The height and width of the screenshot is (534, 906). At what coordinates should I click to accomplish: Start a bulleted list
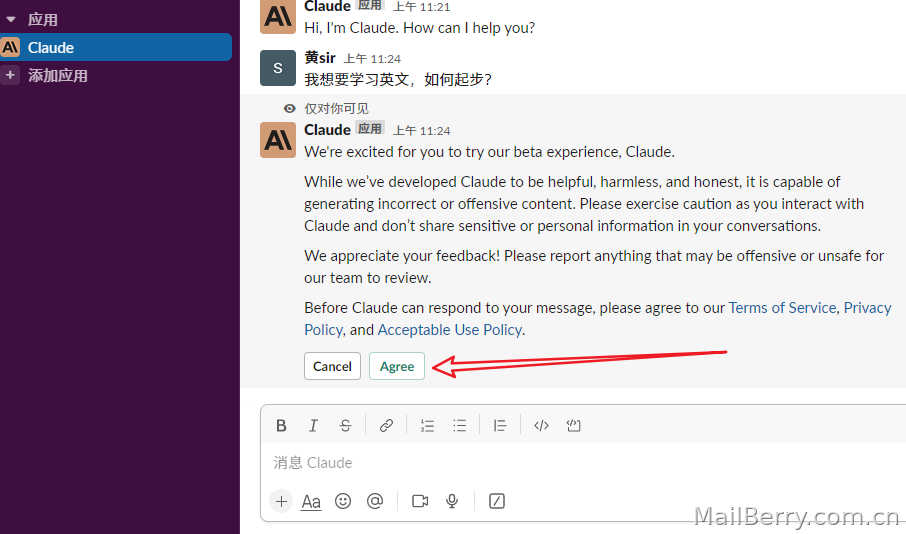click(459, 426)
